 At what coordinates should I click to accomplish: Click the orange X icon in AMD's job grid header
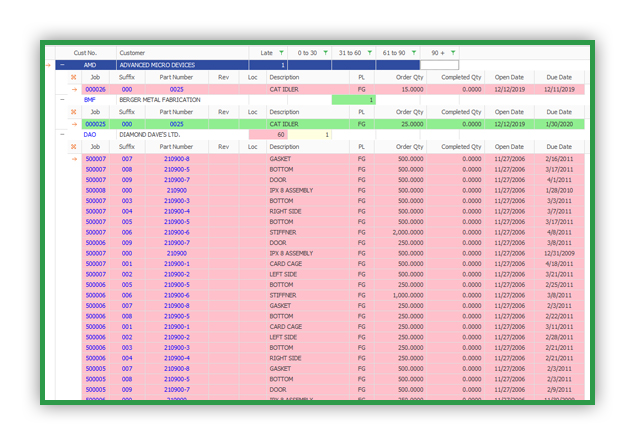(x=73, y=76)
